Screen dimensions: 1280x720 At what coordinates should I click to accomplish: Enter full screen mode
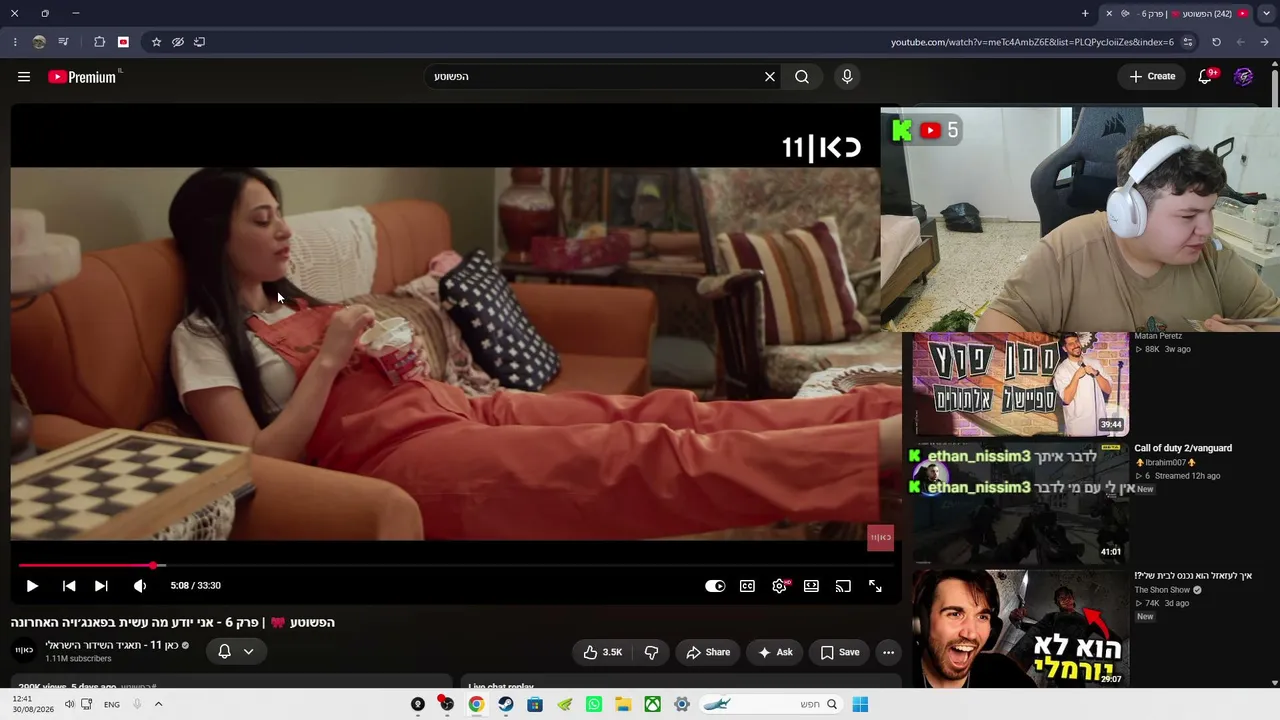point(875,586)
